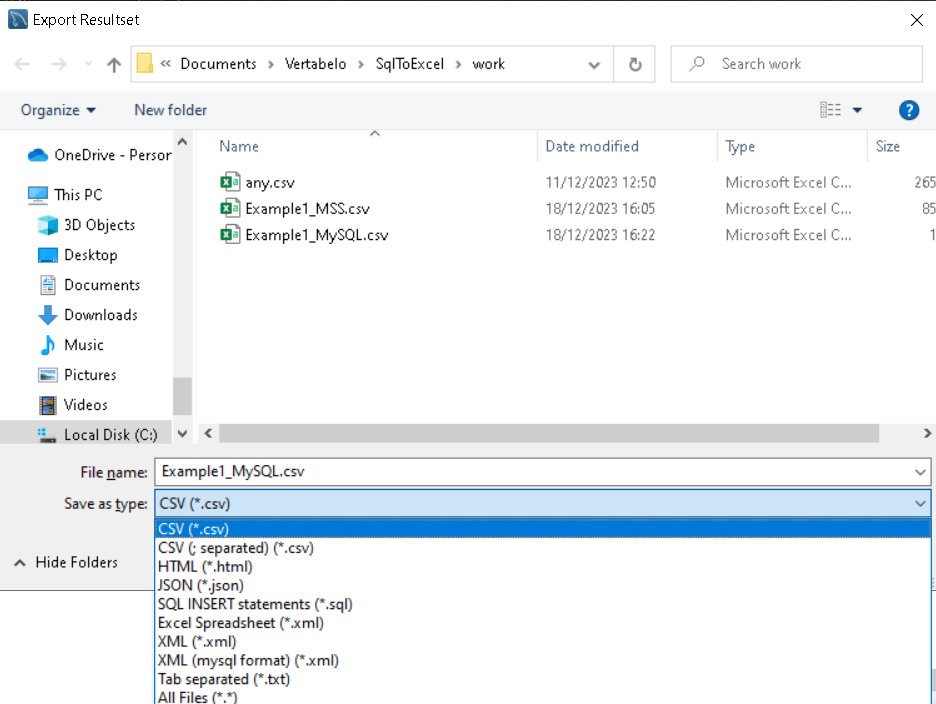Screen dimensions: 936x704
Task: Refresh the folder using the refresh icon
Action: tap(636, 63)
